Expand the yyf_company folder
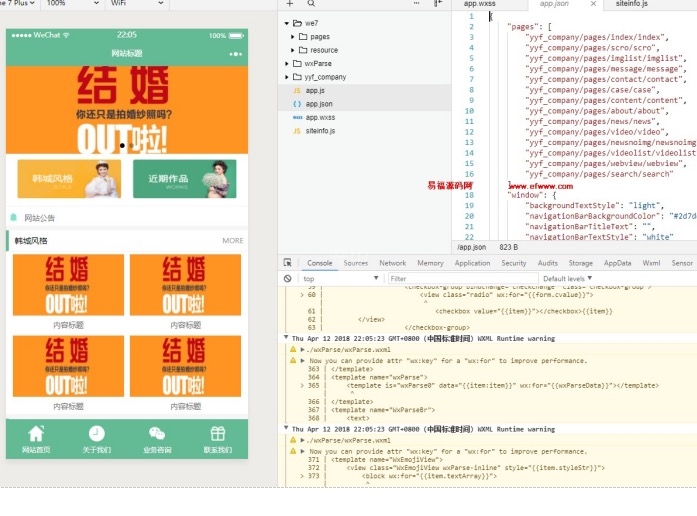The height and width of the screenshot is (516, 697). pyautogui.click(x=286, y=76)
